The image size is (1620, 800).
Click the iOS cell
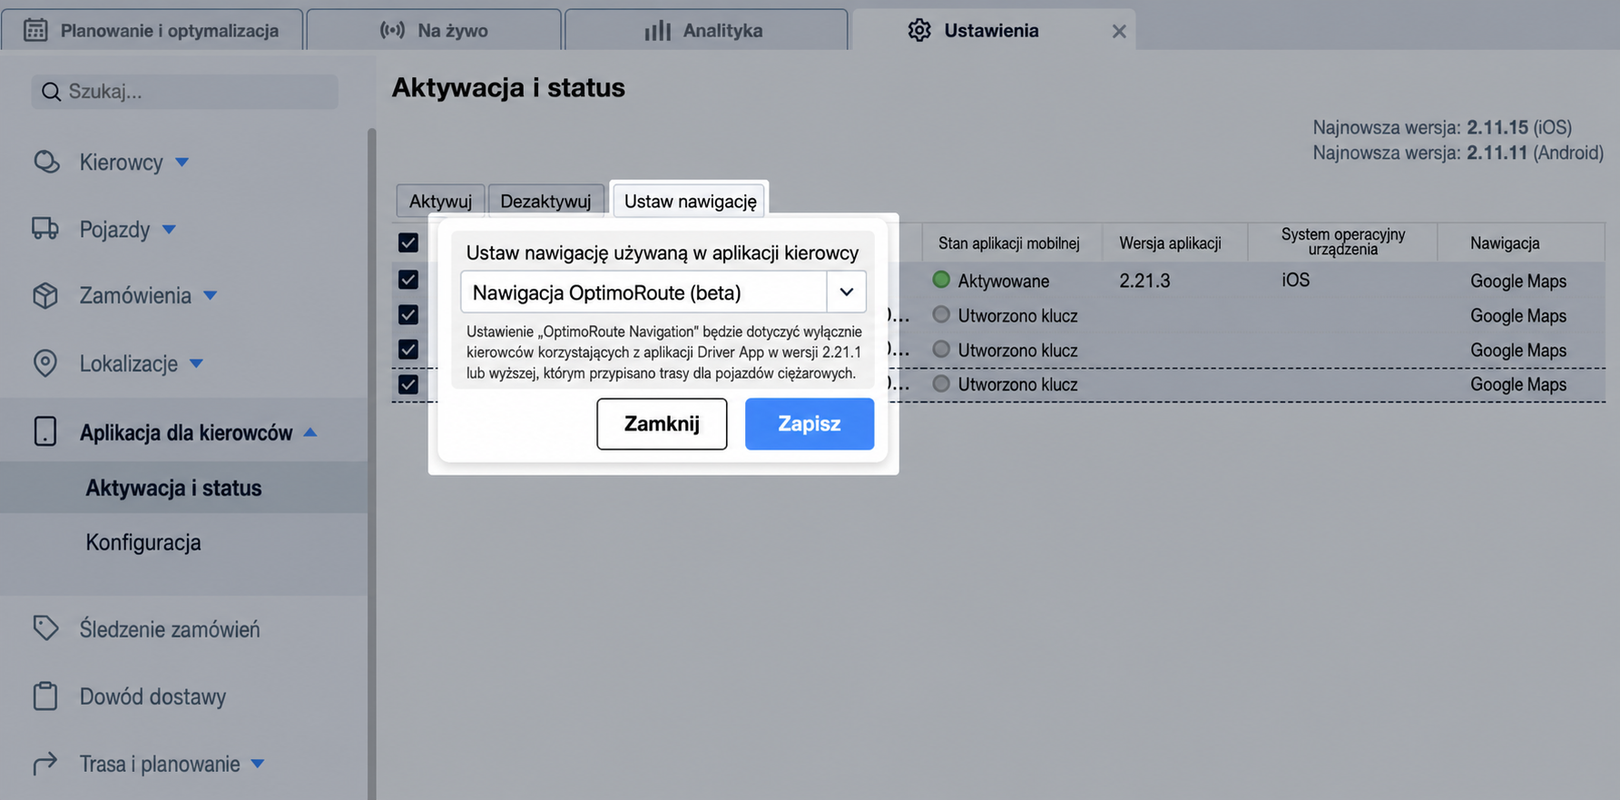pyautogui.click(x=1296, y=280)
